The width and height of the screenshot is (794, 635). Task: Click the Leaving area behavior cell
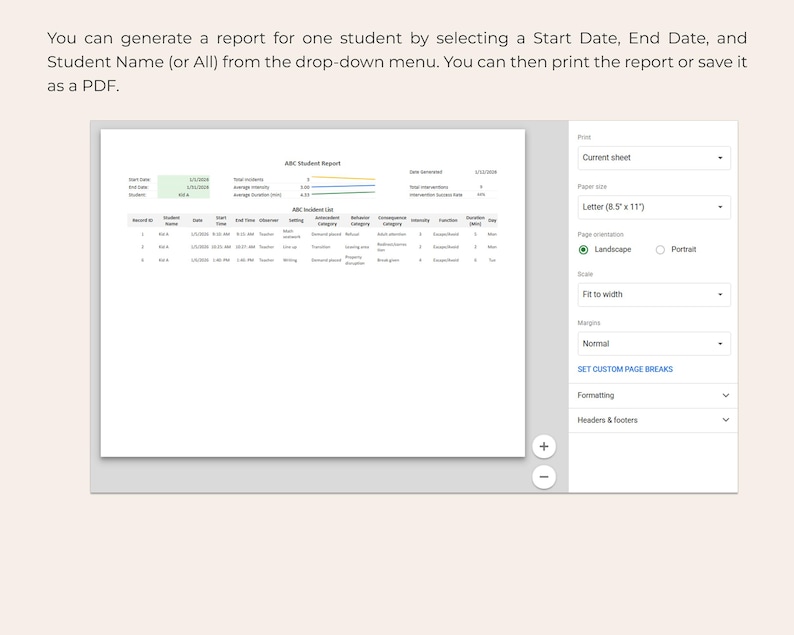[x=357, y=247]
